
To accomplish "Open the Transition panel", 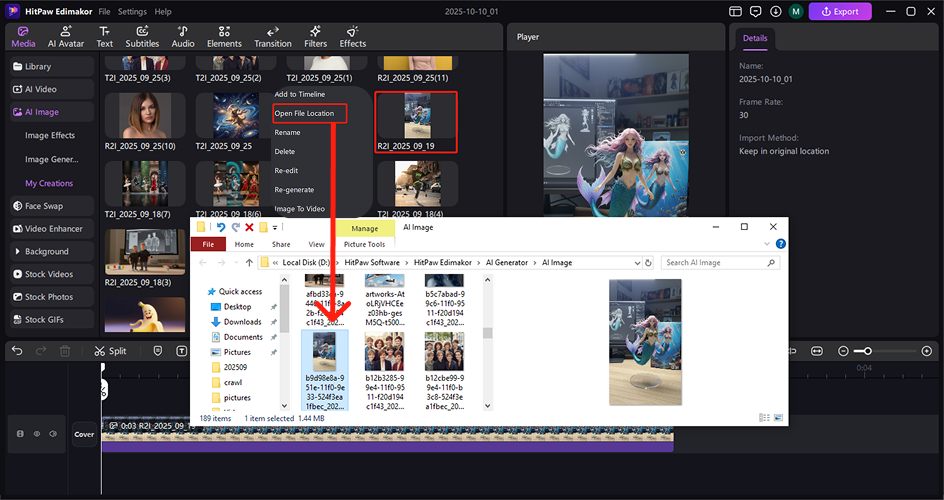I will click(x=272, y=37).
